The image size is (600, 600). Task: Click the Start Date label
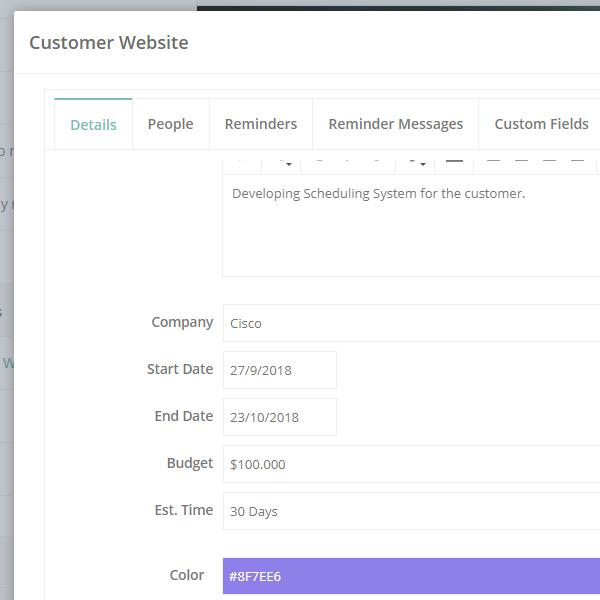[180, 369]
